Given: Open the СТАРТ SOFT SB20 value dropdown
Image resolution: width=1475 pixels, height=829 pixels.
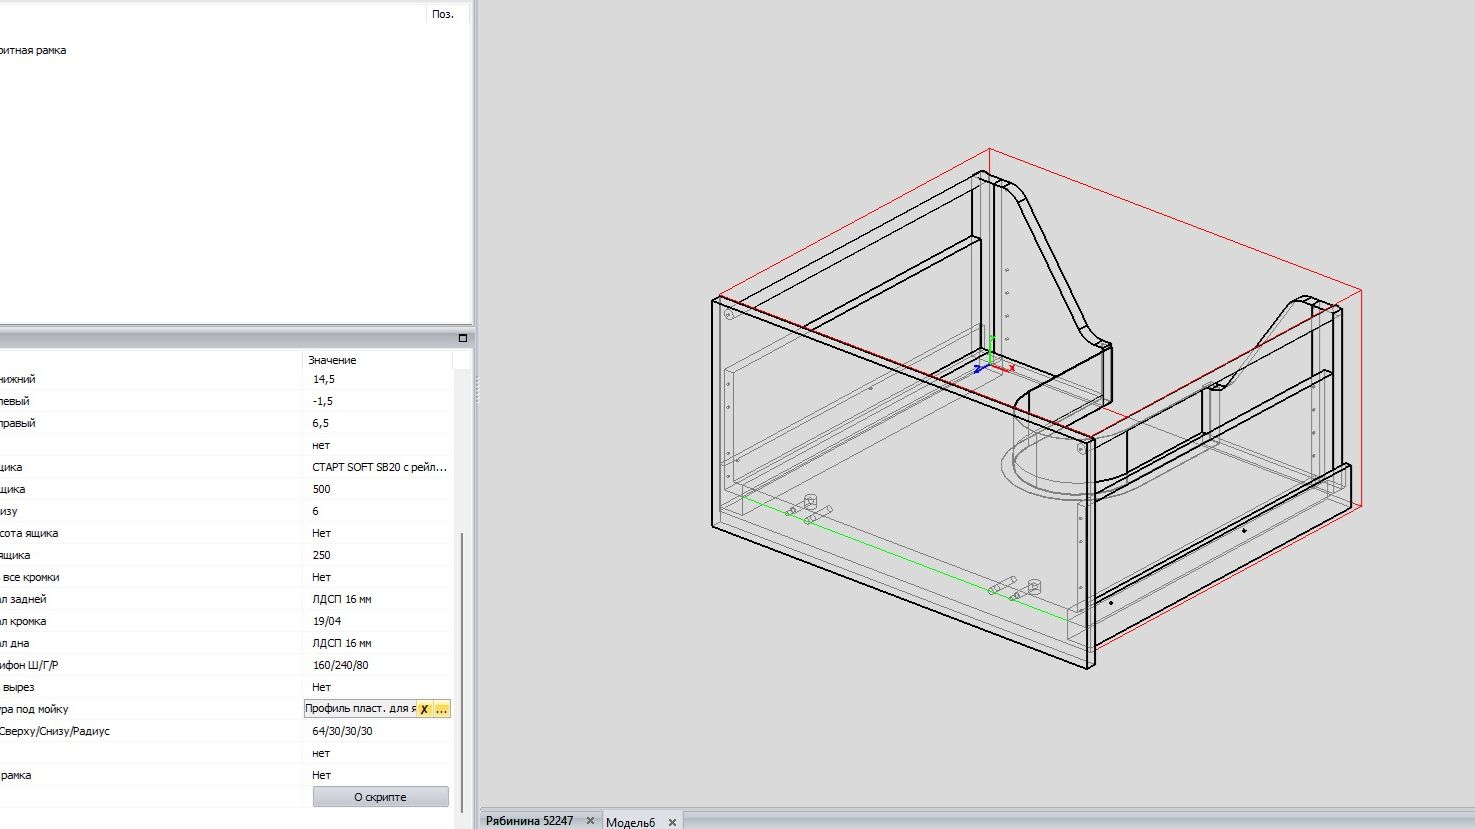Looking at the screenshot, I should point(379,467).
